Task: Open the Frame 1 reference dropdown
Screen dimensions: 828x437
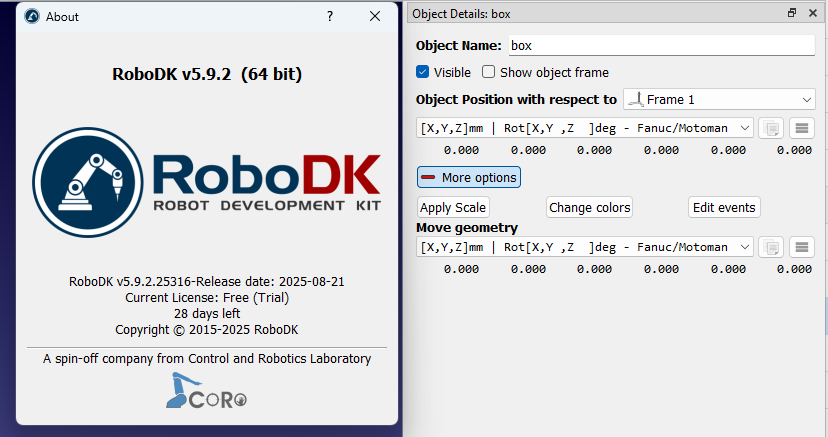Action: pyautogui.click(x=719, y=99)
